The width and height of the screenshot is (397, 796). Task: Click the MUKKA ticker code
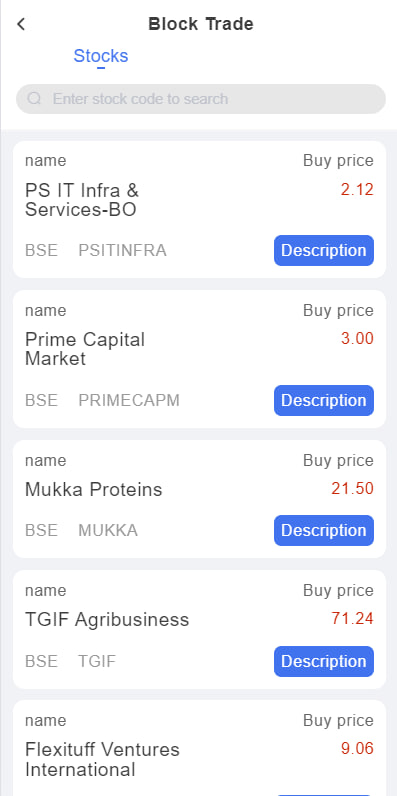[108, 530]
